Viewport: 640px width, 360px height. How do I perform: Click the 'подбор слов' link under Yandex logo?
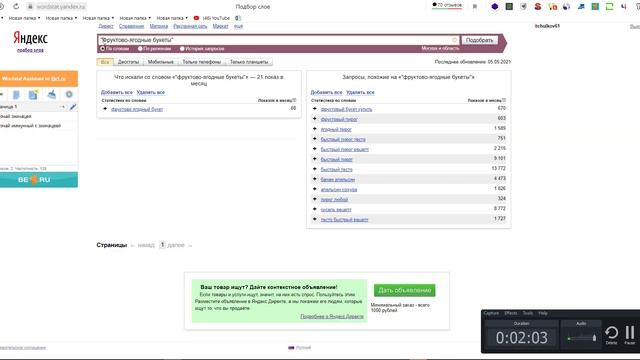(x=30, y=50)
